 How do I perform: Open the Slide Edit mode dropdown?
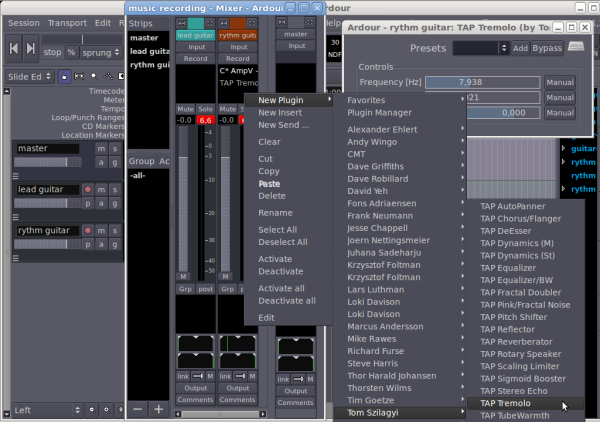(x=30, y=77)
